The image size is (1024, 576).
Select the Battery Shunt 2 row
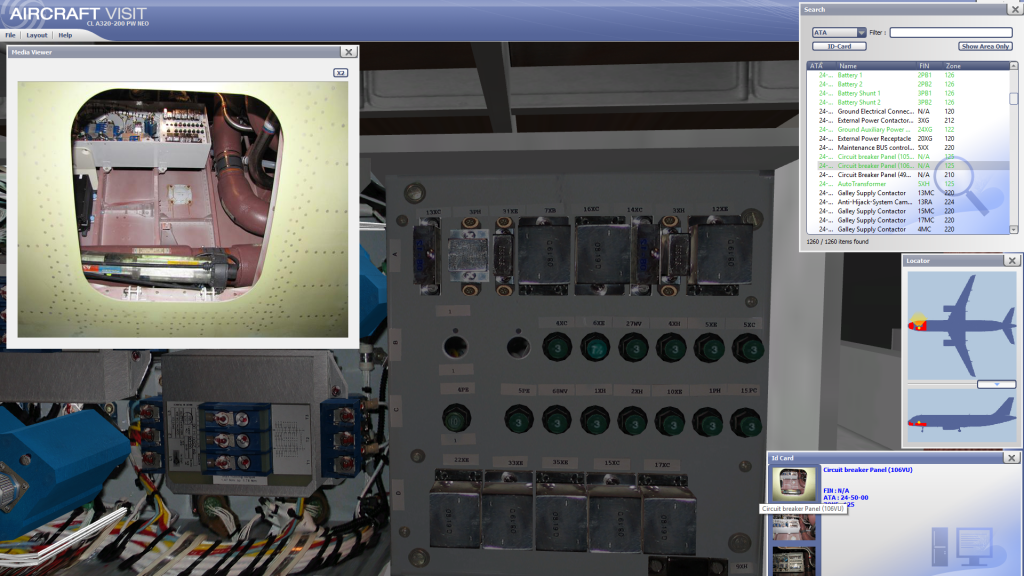click(x=908, y=103)
